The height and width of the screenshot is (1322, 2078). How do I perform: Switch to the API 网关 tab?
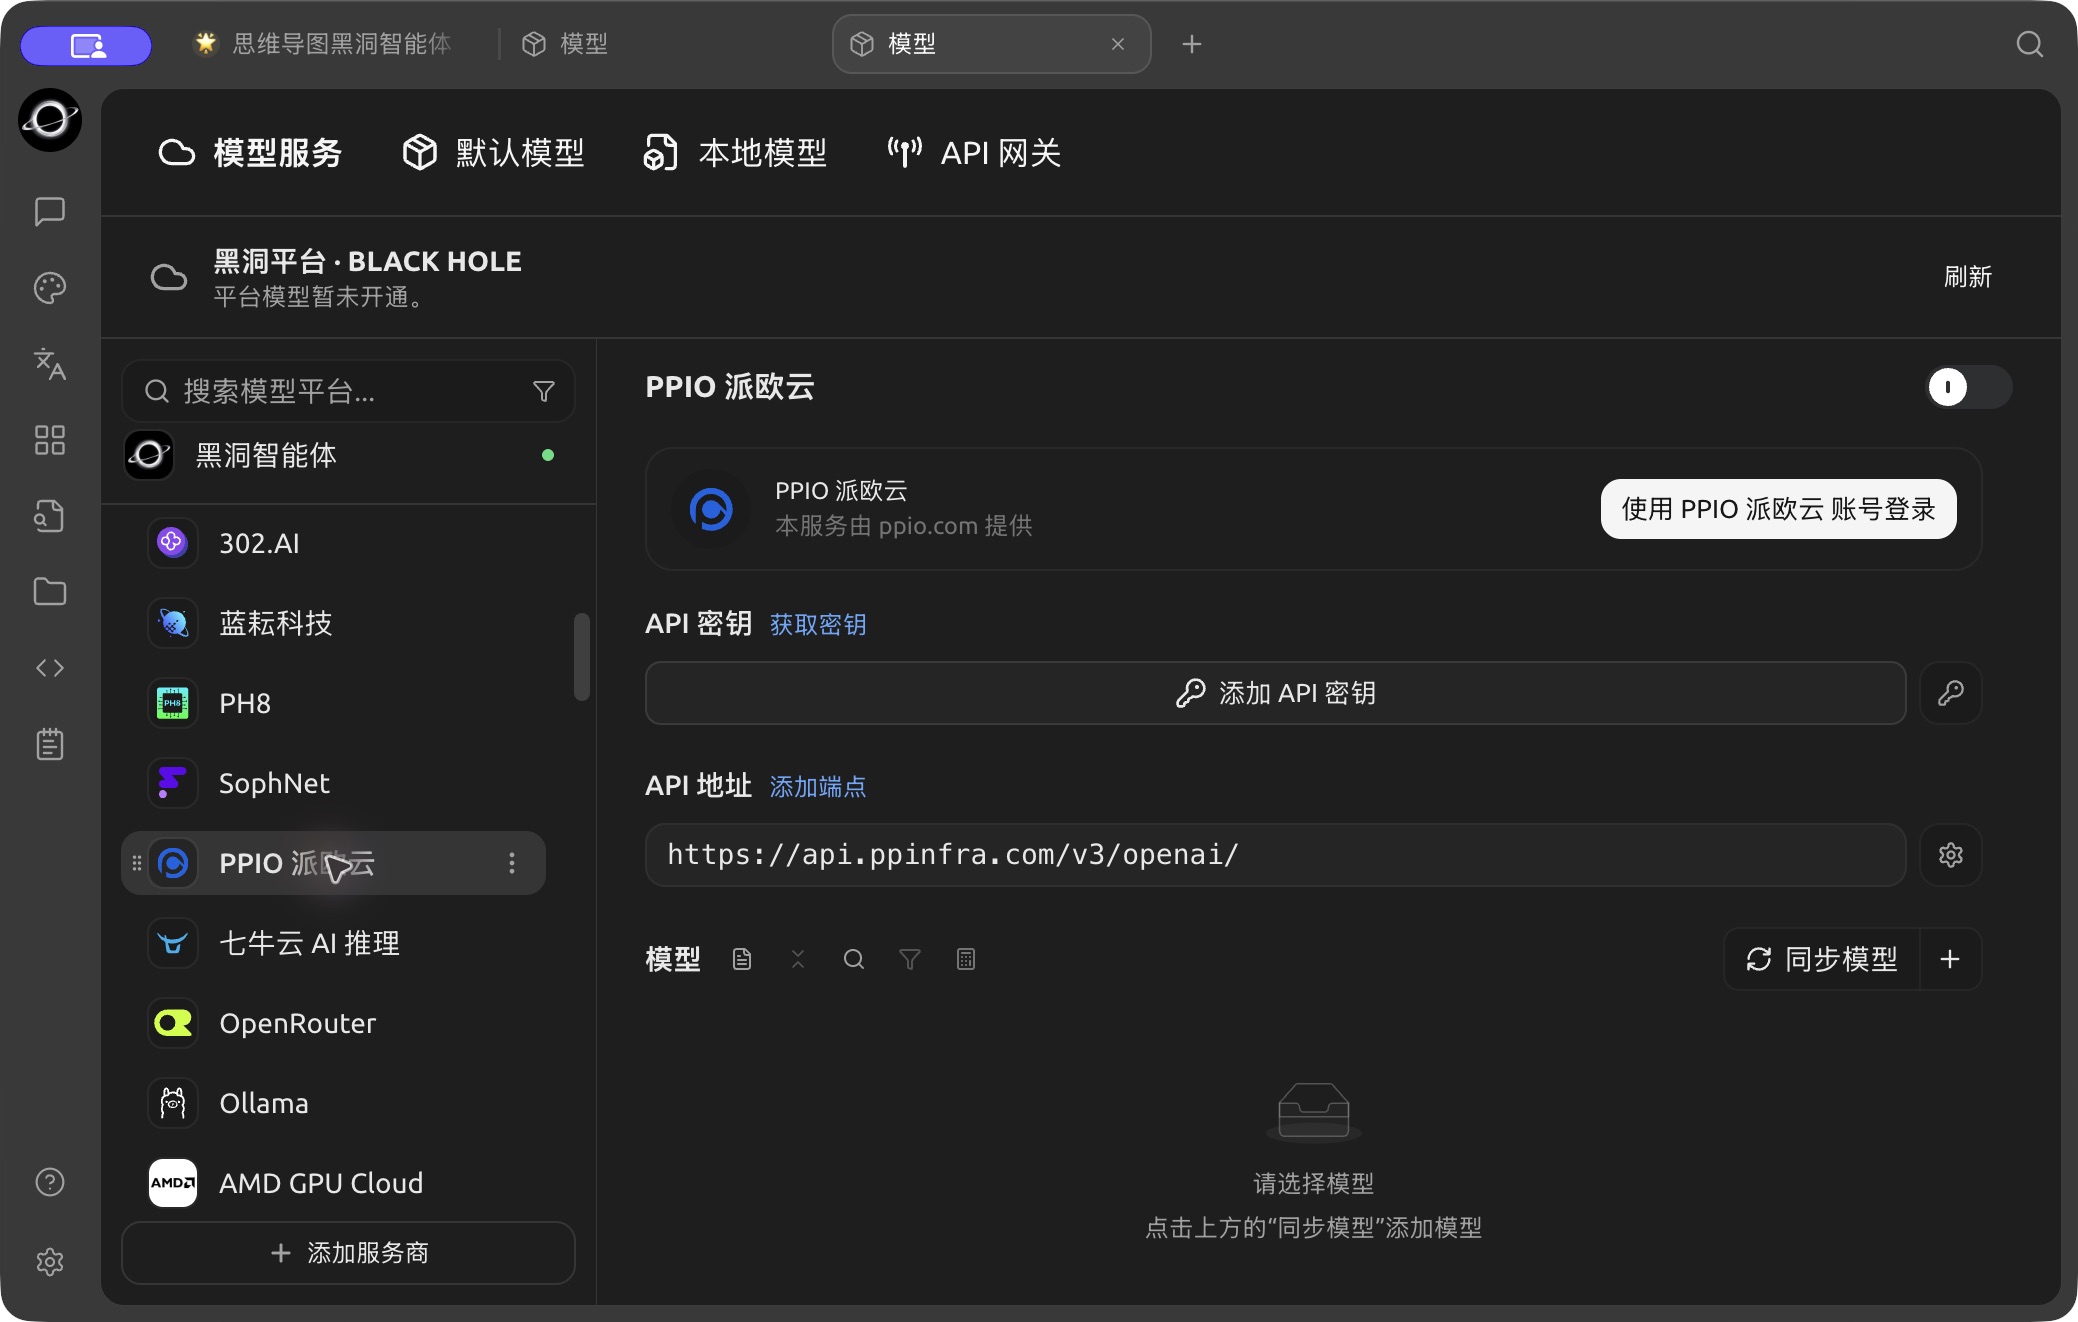(x=974, y=153)
